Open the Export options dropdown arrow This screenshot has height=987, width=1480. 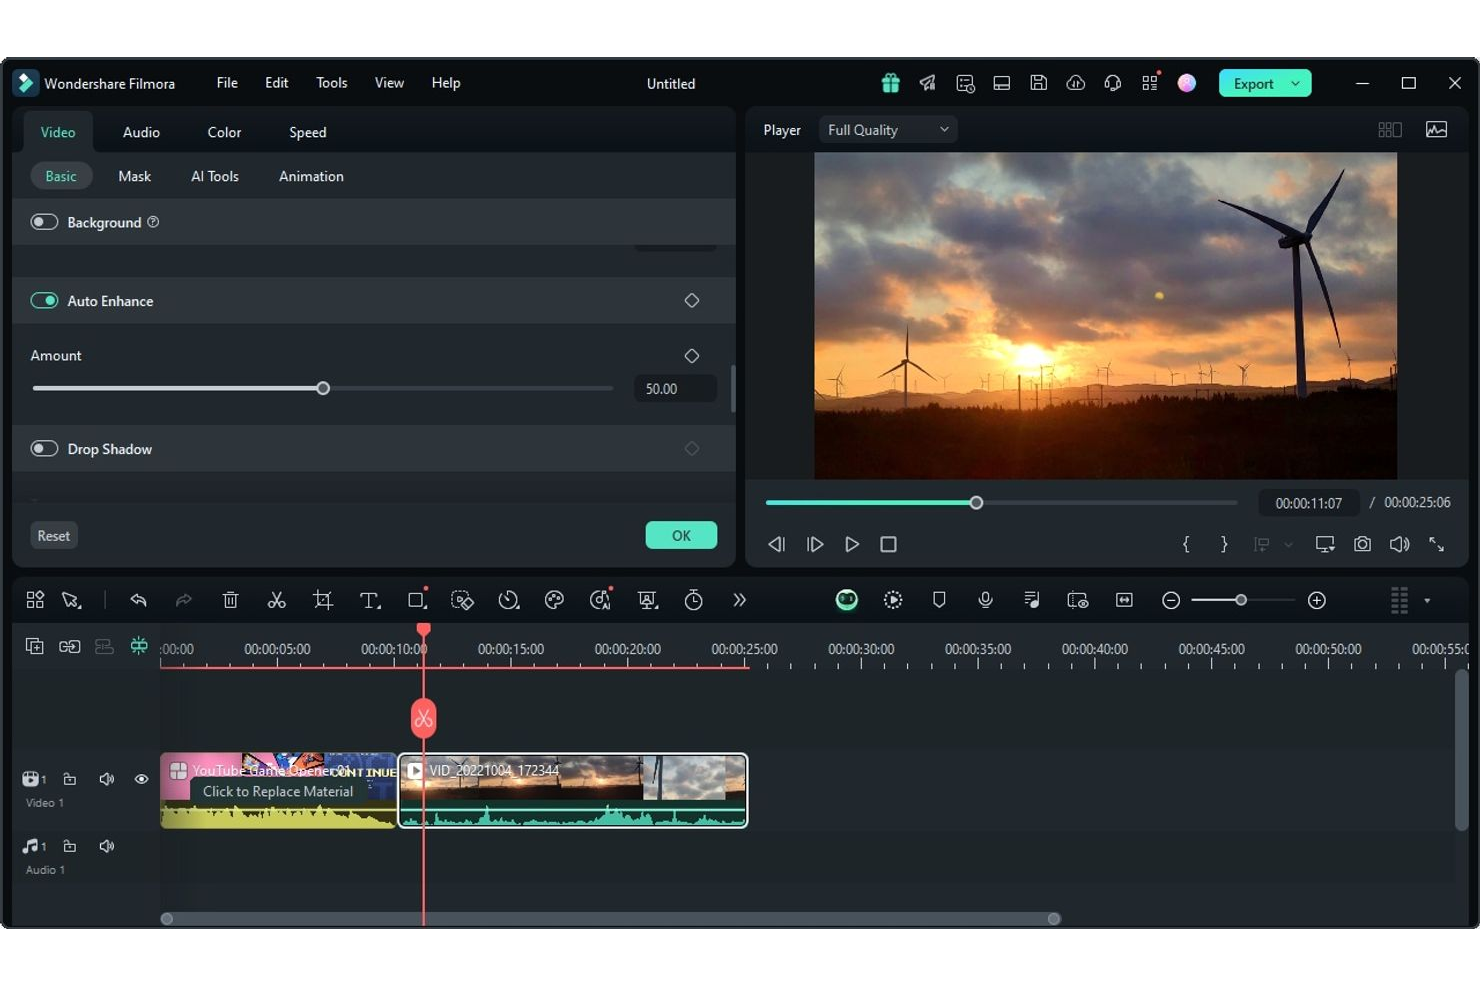tap(1296, 83)
